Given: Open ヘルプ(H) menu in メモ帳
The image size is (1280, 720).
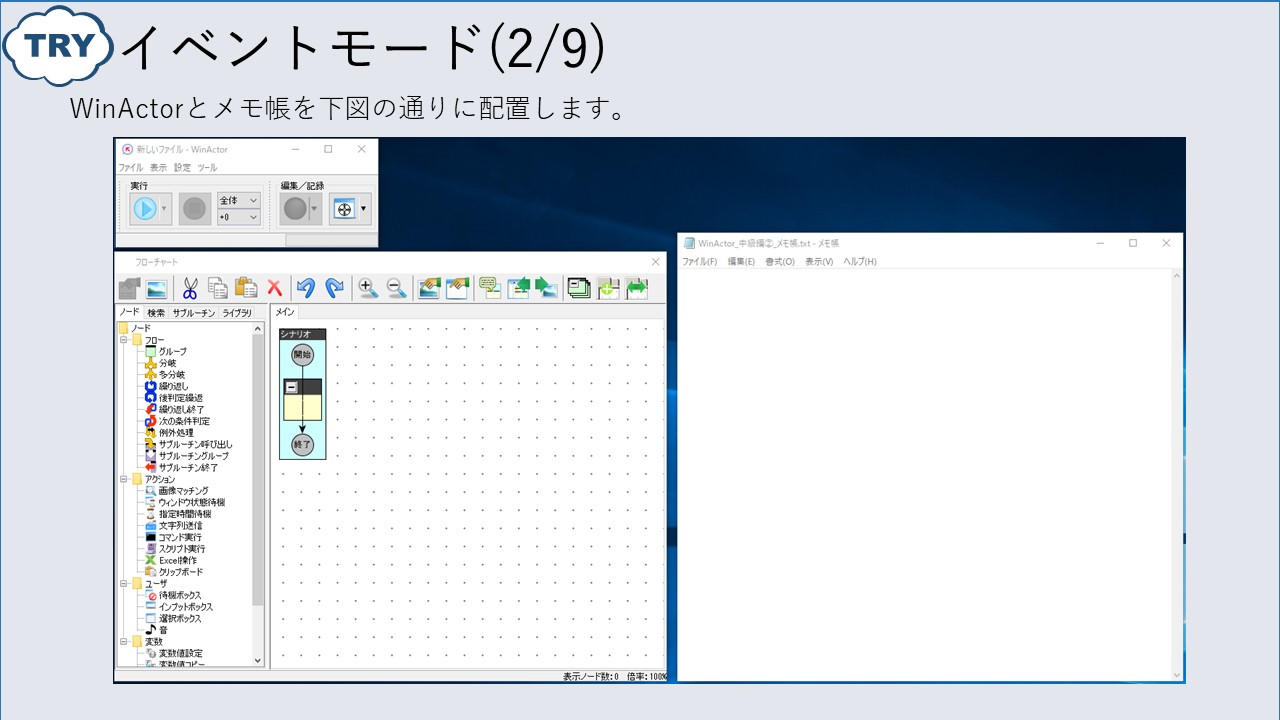Looking at the screenshot, I should click(860, 262).
